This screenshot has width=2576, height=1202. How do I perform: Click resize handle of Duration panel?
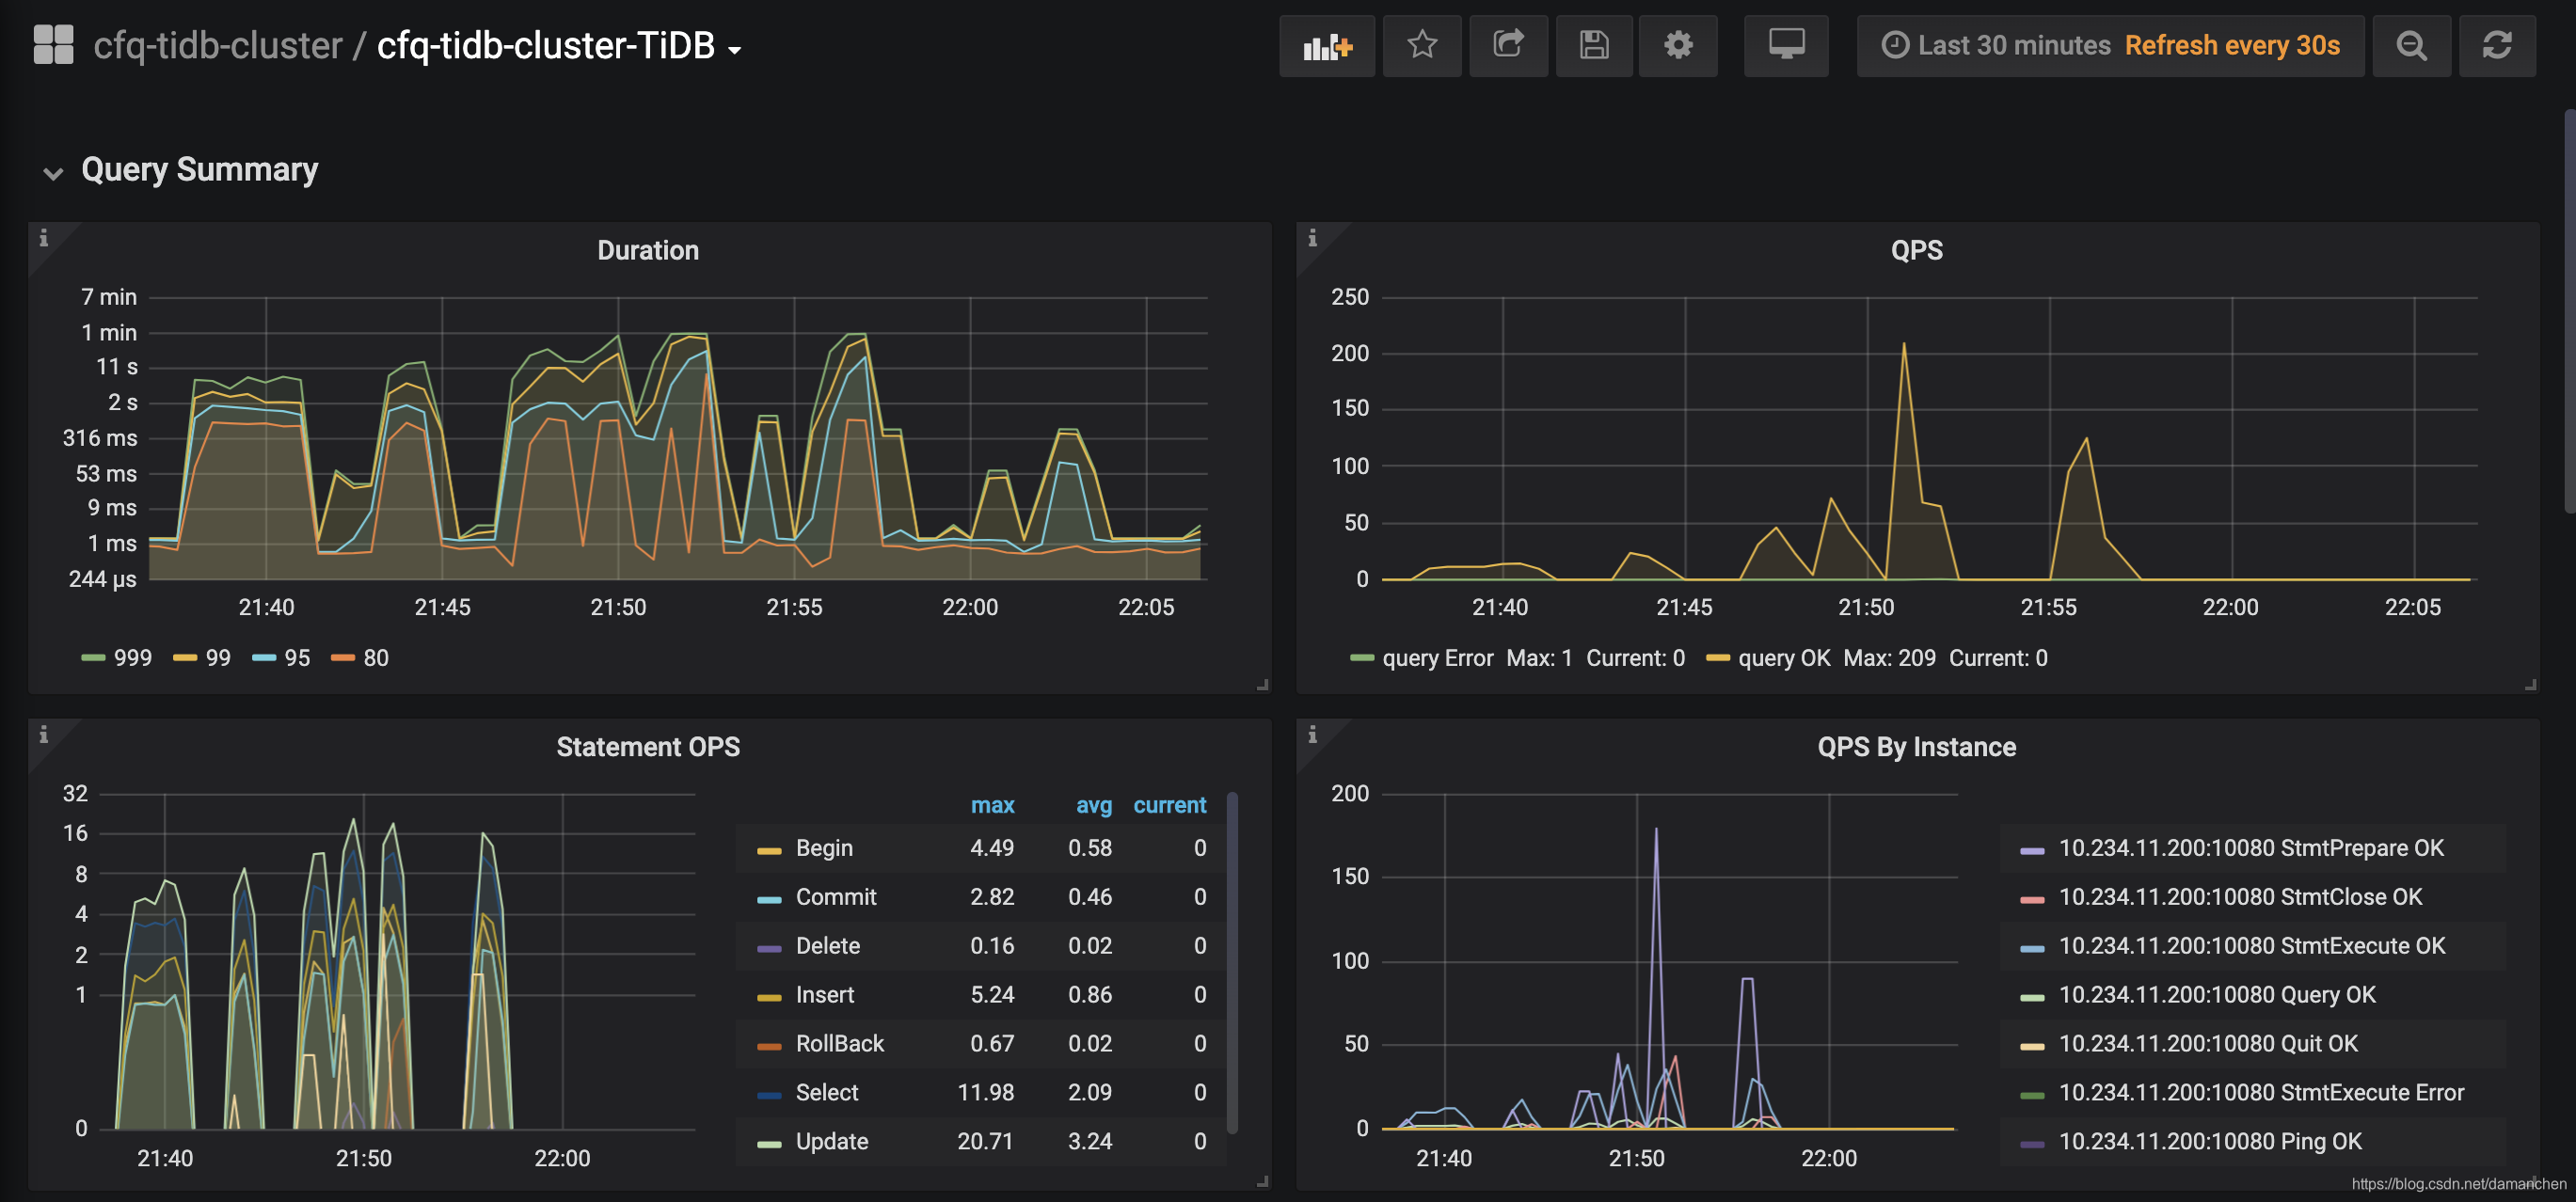[1263, 685]
